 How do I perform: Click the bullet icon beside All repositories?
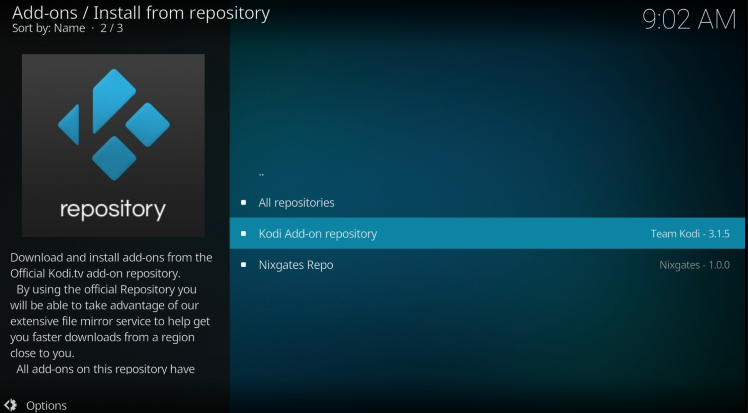click(243, 203)
